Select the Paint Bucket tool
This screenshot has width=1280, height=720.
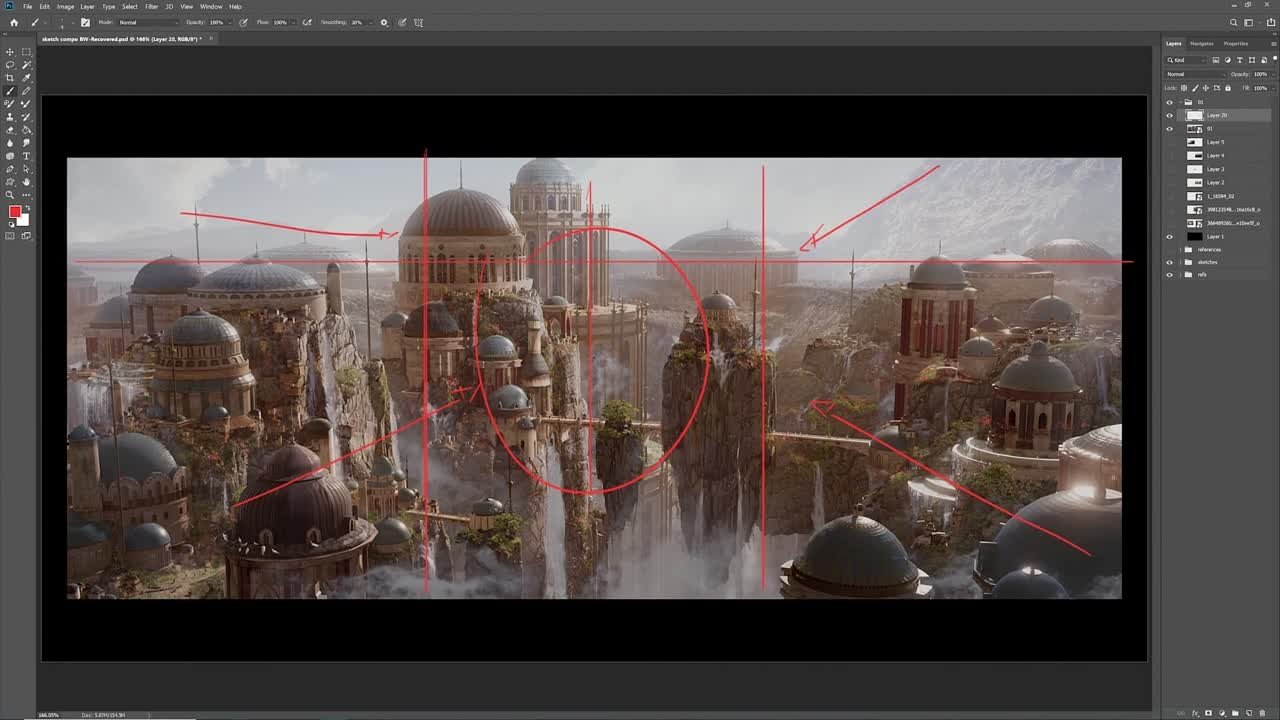click(x=26, y=130)
